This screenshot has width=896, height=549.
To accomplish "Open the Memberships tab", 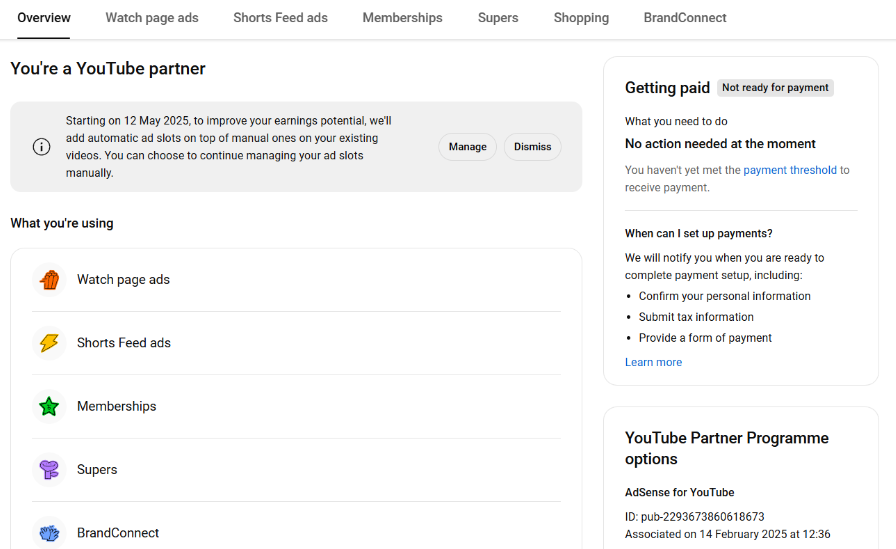I will (402, 18).
